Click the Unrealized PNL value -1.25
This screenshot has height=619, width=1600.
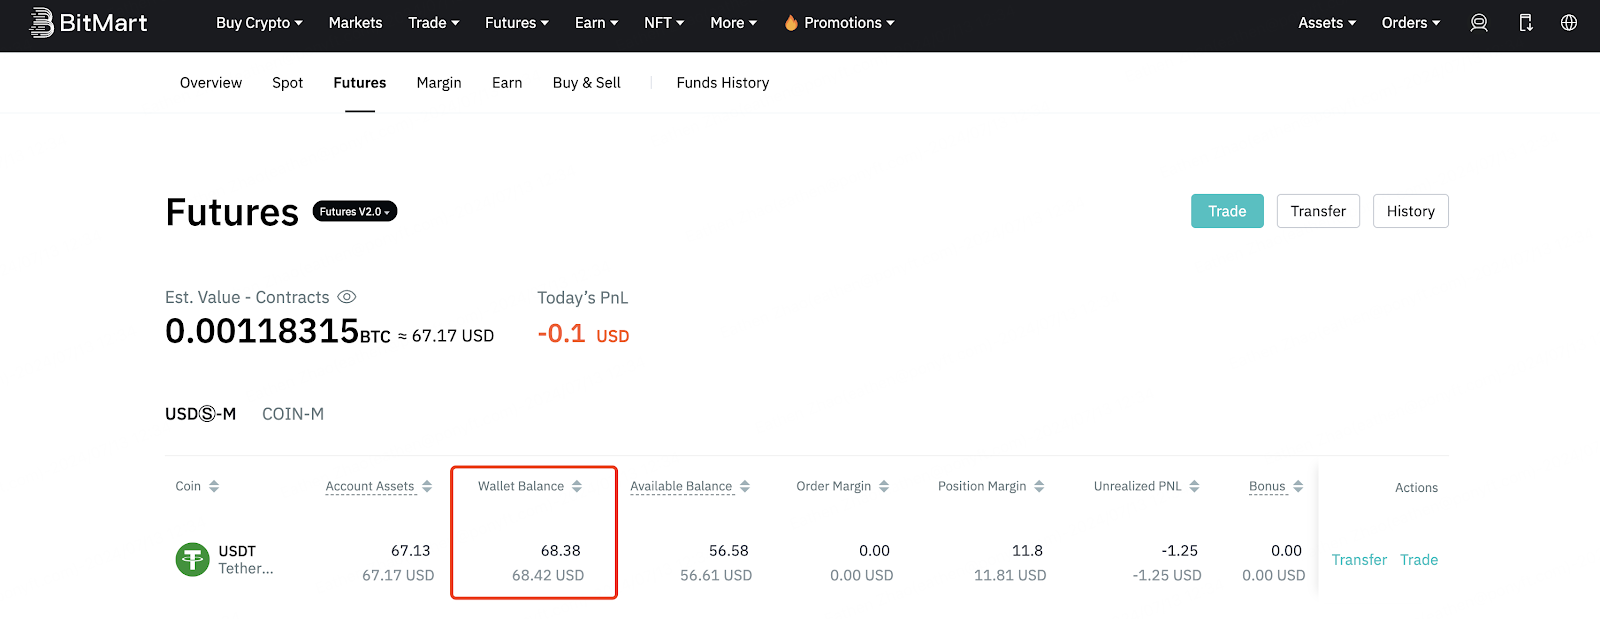coord(1180,551)
